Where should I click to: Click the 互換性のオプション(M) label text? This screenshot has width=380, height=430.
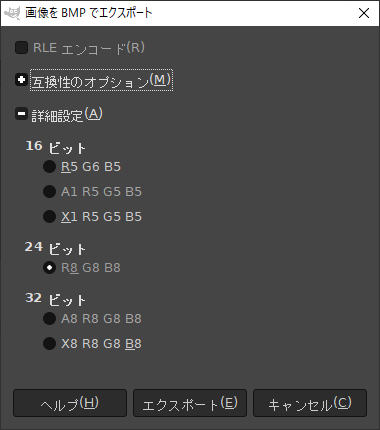[x=101, y=80]
